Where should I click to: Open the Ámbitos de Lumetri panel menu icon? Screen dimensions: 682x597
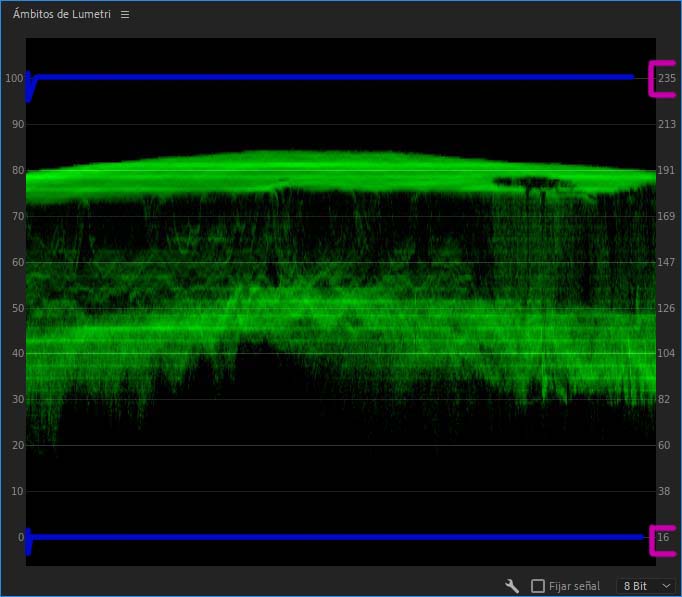tap(125, 15)
